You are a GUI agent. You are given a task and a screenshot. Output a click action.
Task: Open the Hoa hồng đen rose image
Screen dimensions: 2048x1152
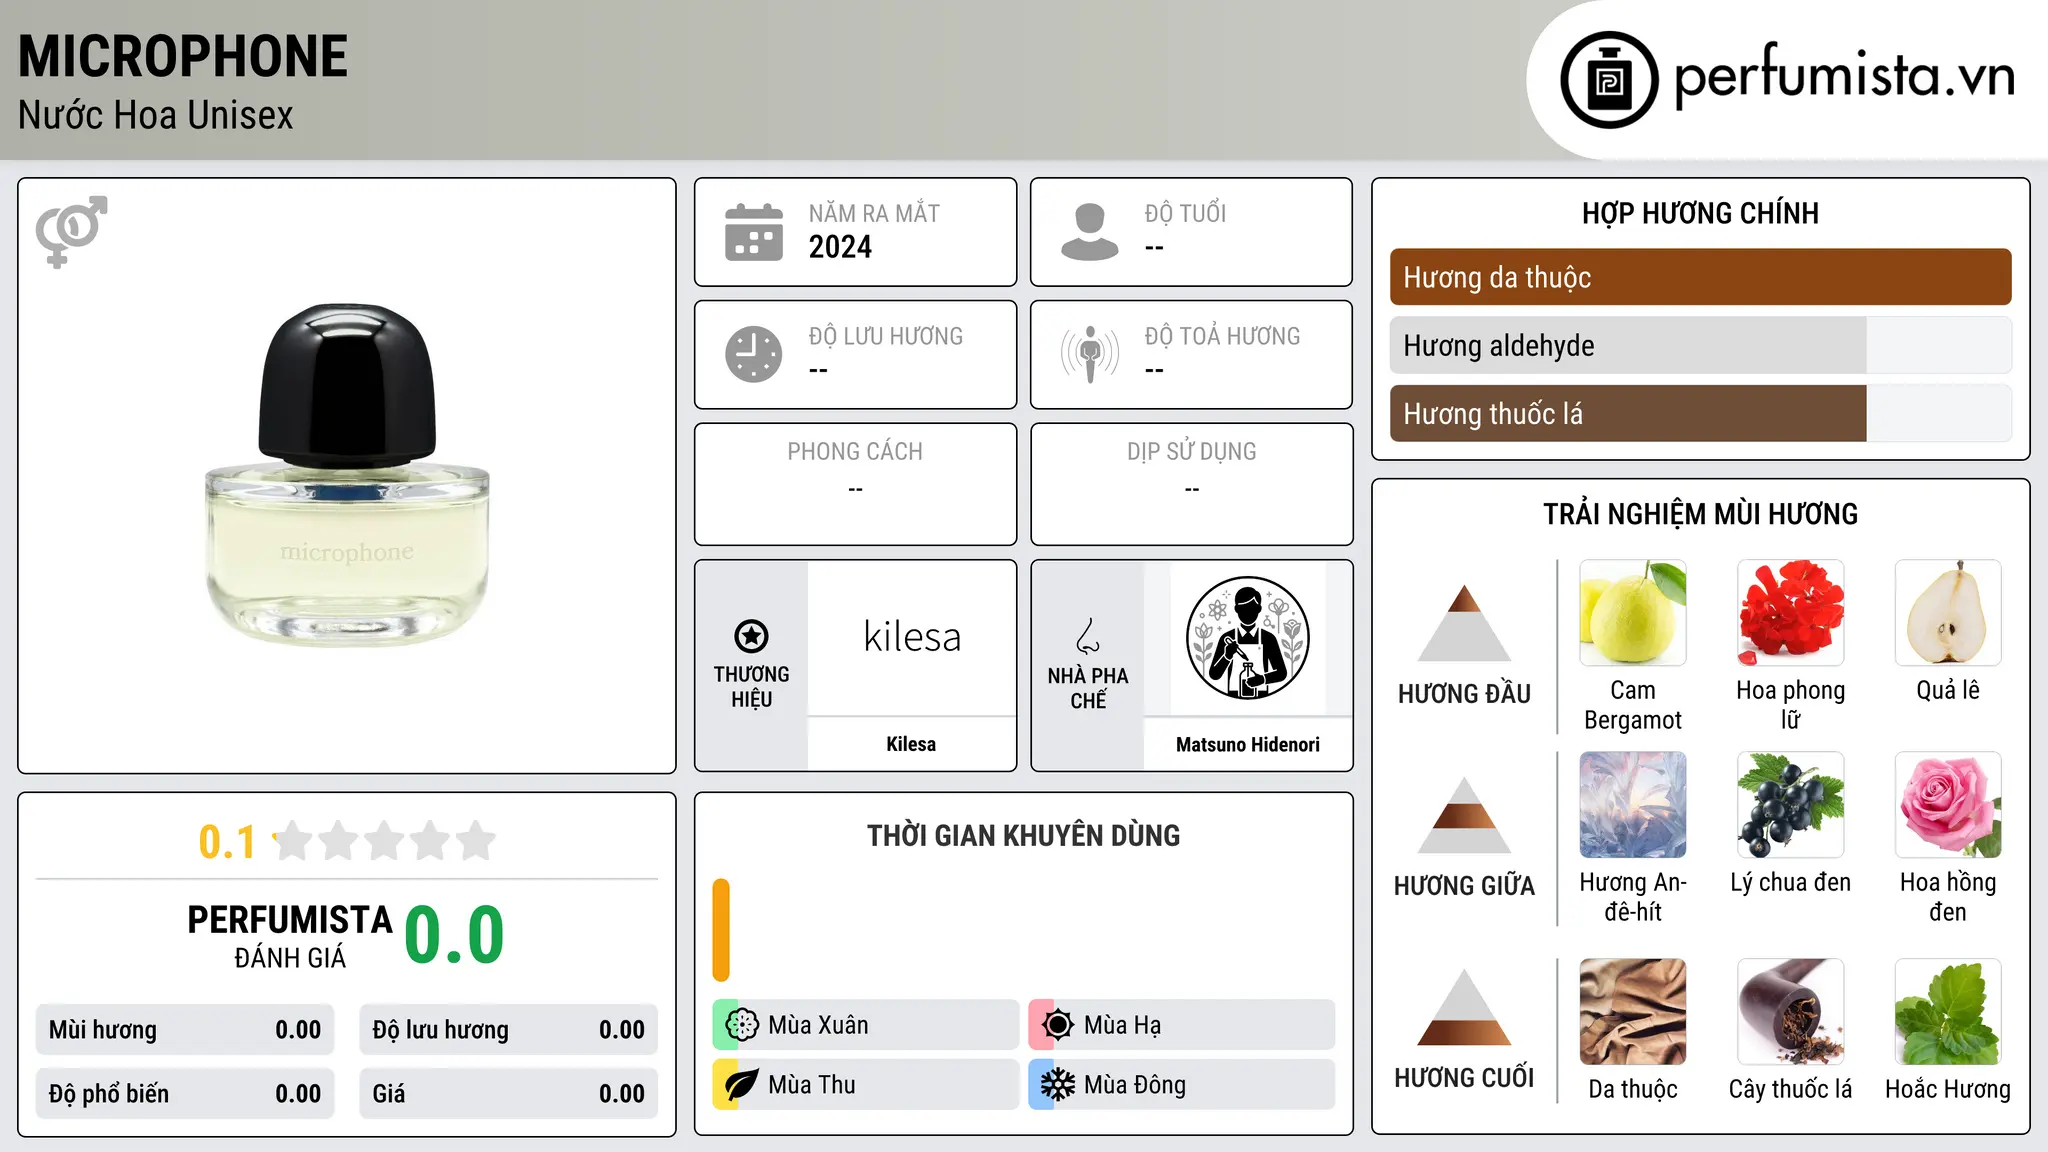pyautogui.click(x=1948, y=805)
